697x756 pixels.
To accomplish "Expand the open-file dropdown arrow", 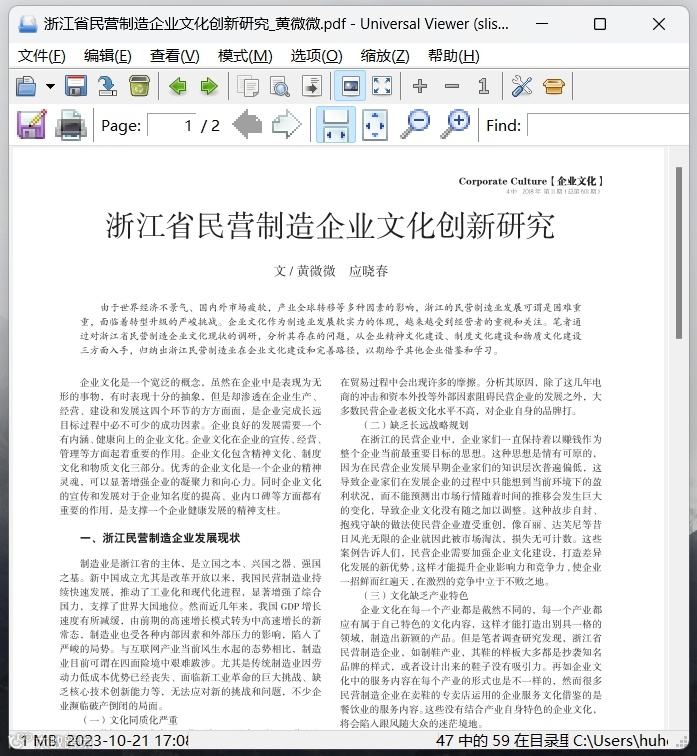I will (x=50, y=86).
